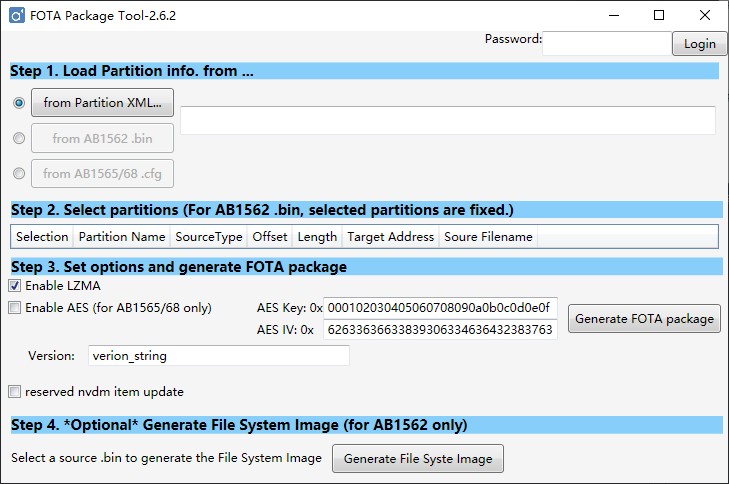Click the partition file path field
This screenshot has height=484, width=729.
pos(447,120)
